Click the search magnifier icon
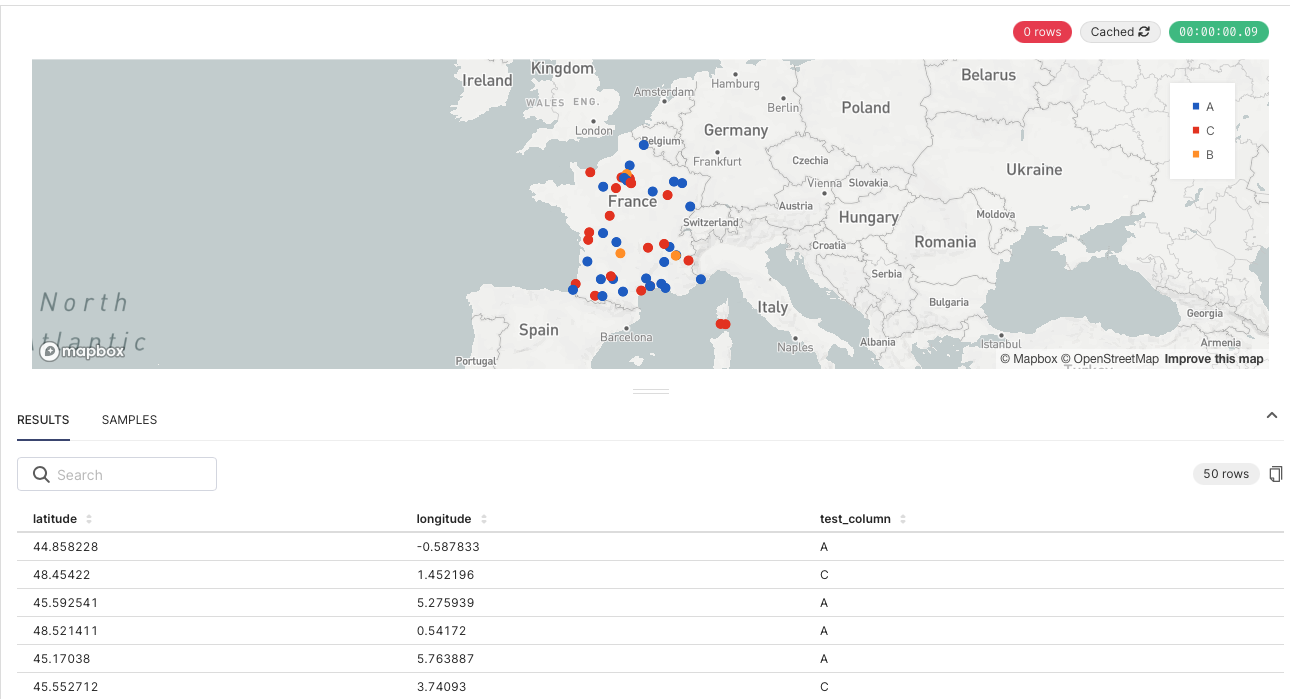 [41, 474]
